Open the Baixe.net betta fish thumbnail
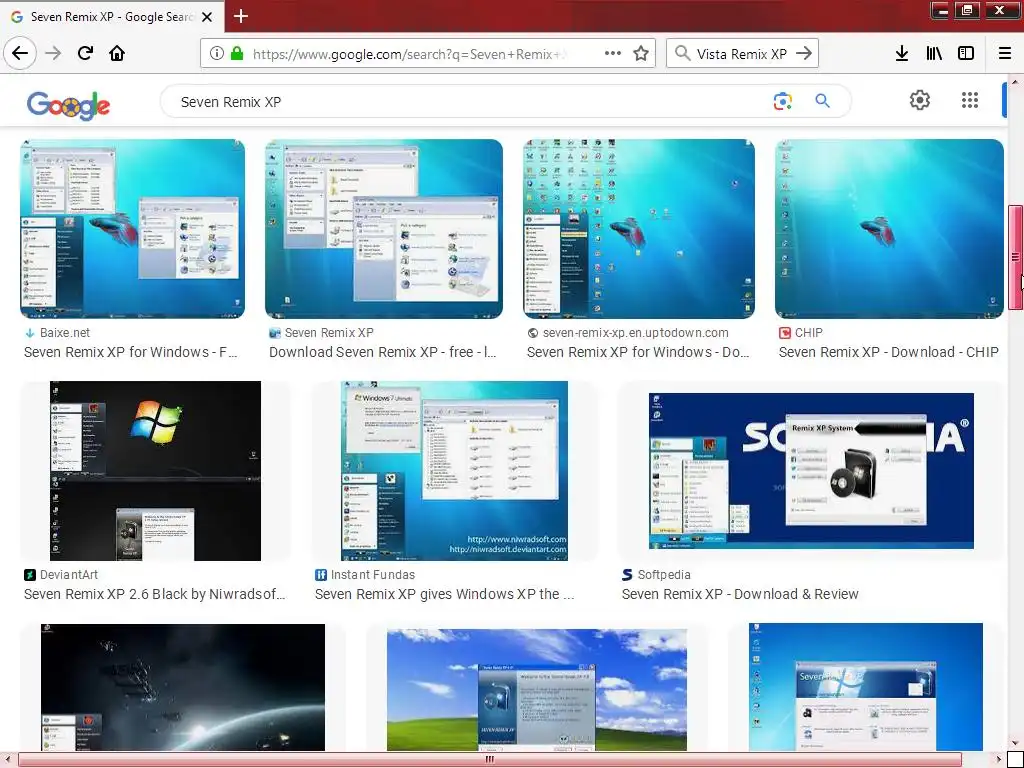The image size is (1024, 768). click(x=133, y=229)
